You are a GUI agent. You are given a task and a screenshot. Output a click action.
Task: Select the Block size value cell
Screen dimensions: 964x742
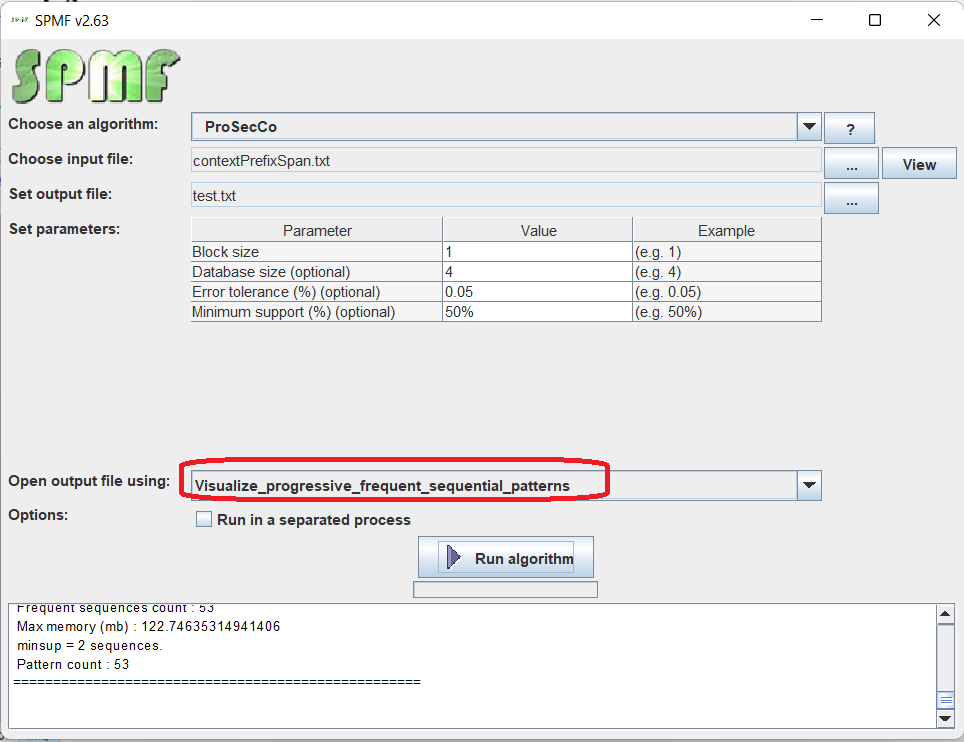coord(537,252)
